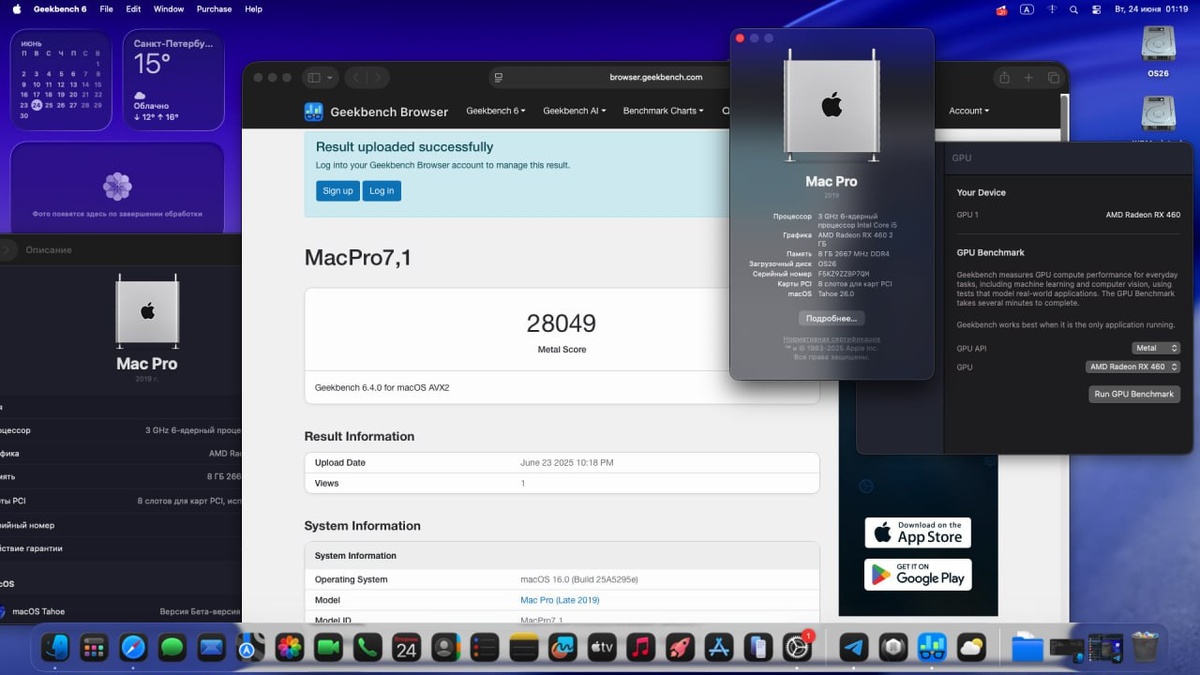The height and width of the screenshot is (675, 1200).
Task: Click the regulatory certification link in About window
Action: [x=831, y=339]
